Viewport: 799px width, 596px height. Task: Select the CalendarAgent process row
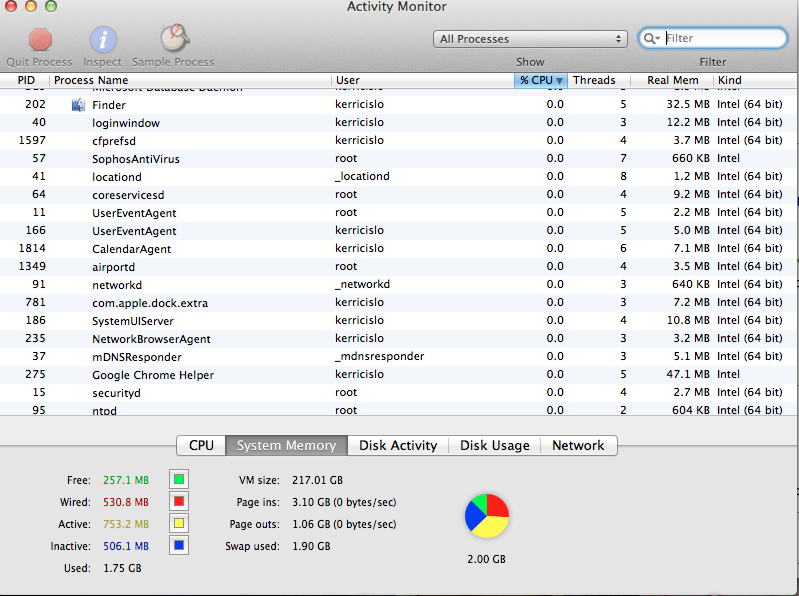pos(398,249)
